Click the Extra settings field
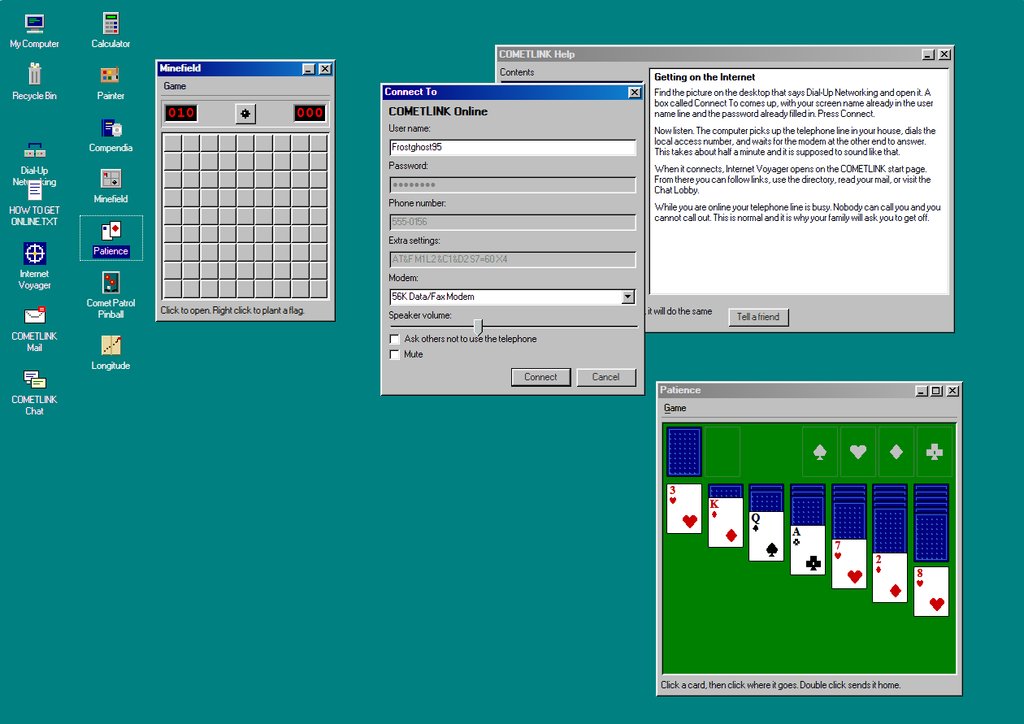The width and height of the screenshot is (1024, 724). click(x=512, y=259)
